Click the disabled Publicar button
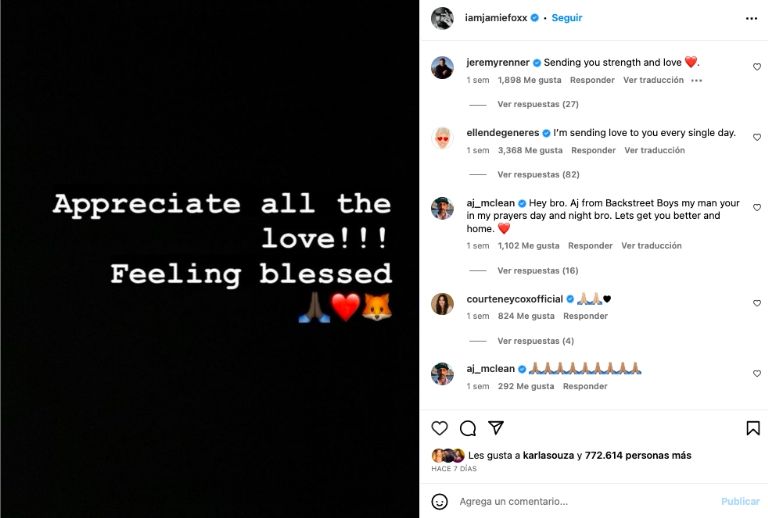Screen dimensions: 768x518 [x=740, y=501]
